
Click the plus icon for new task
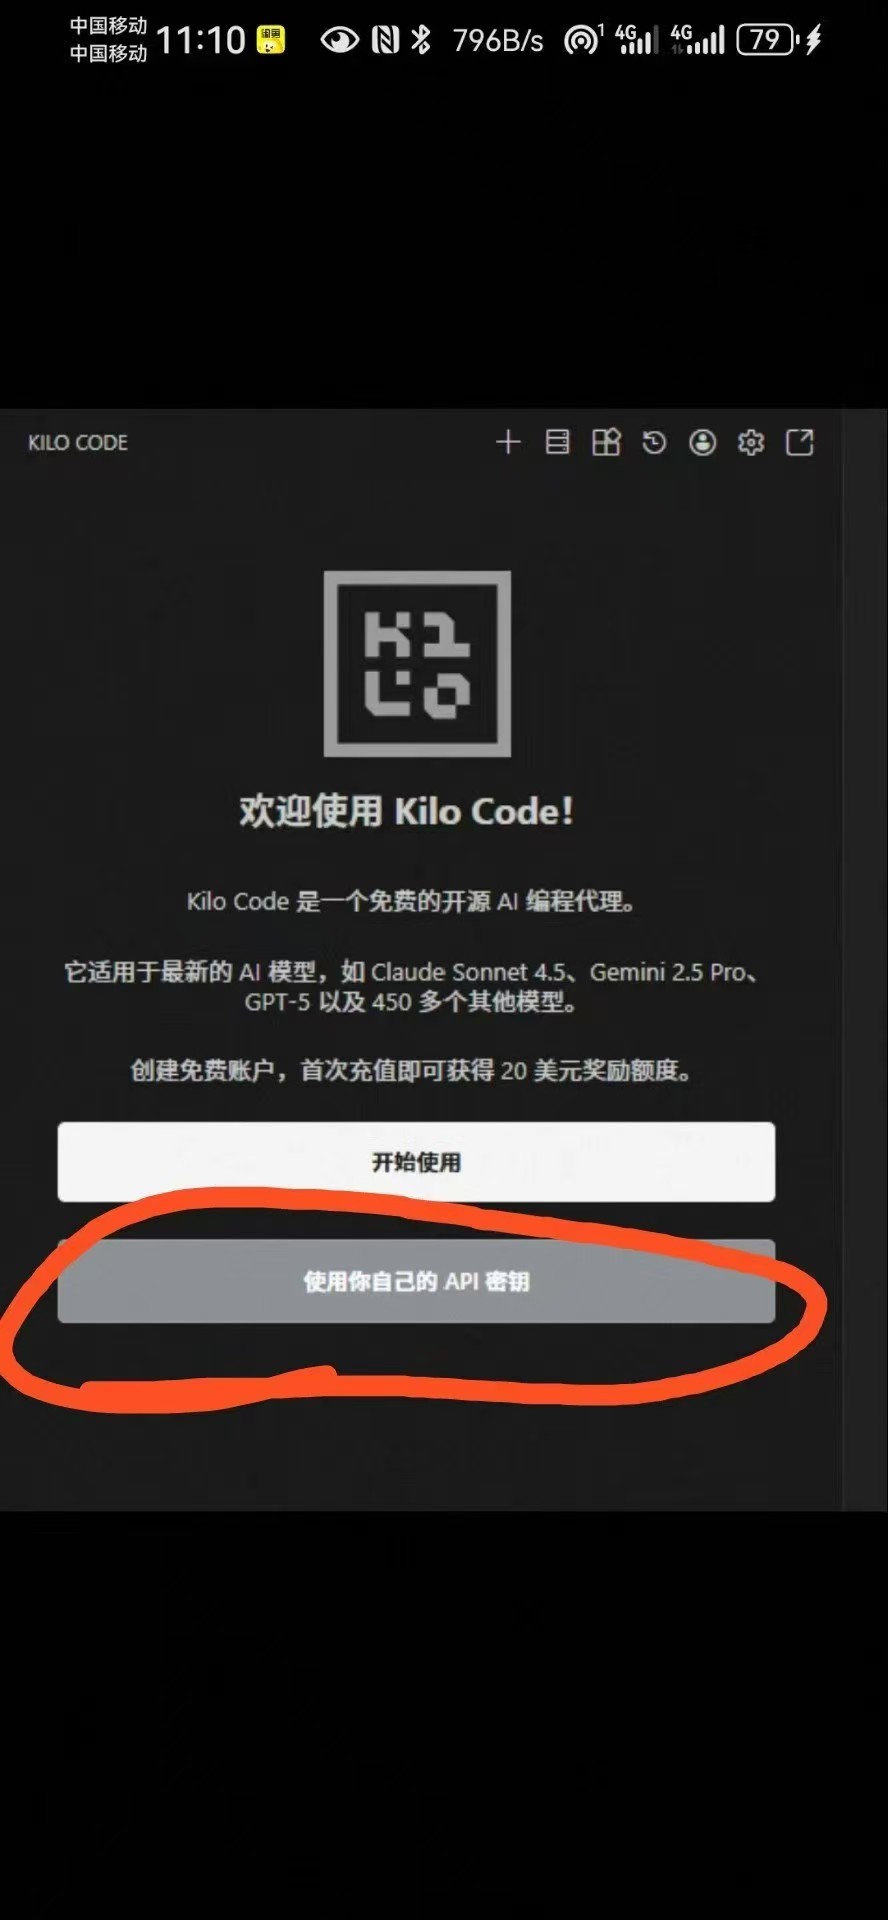[508, 442]
